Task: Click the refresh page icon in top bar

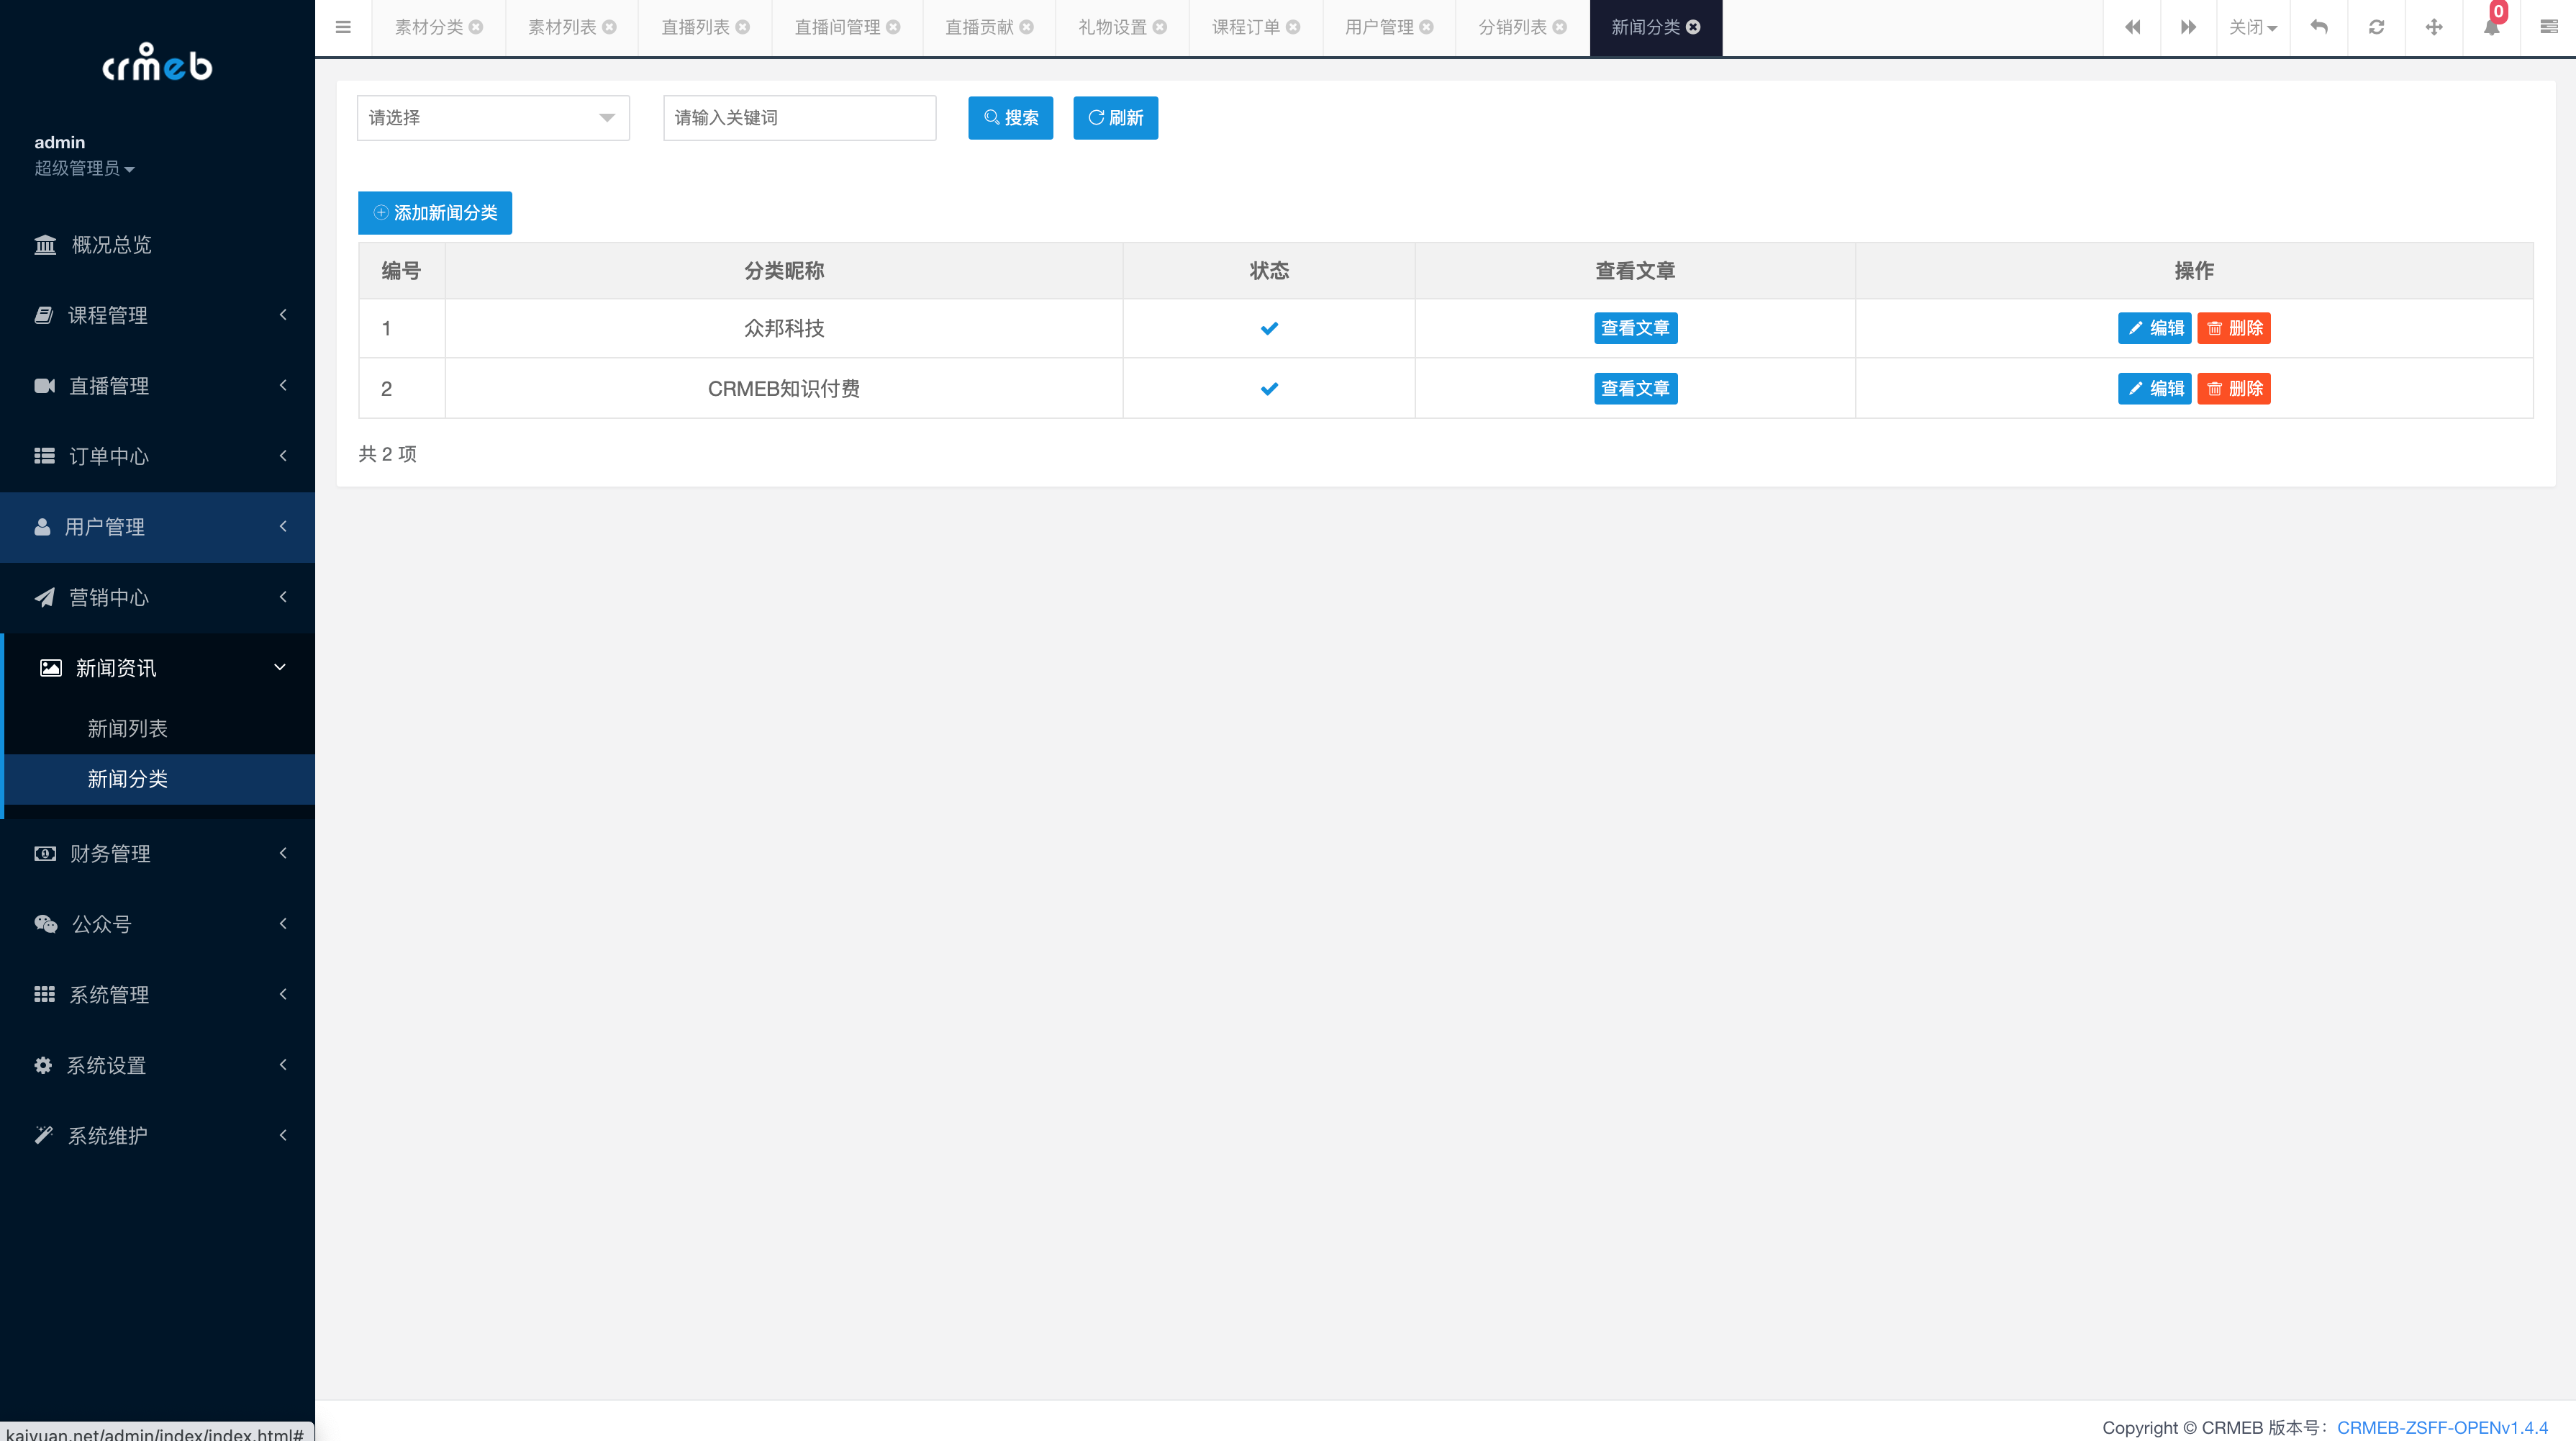Action: pos(2376,27)
